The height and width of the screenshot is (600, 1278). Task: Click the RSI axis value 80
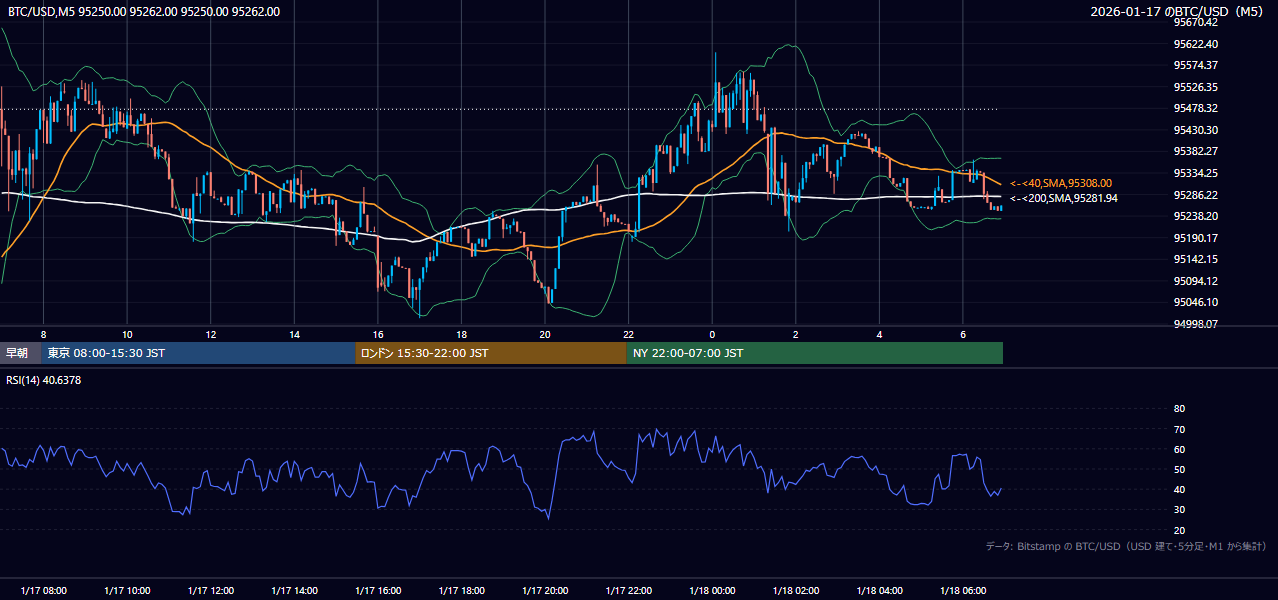point(1179,409)
